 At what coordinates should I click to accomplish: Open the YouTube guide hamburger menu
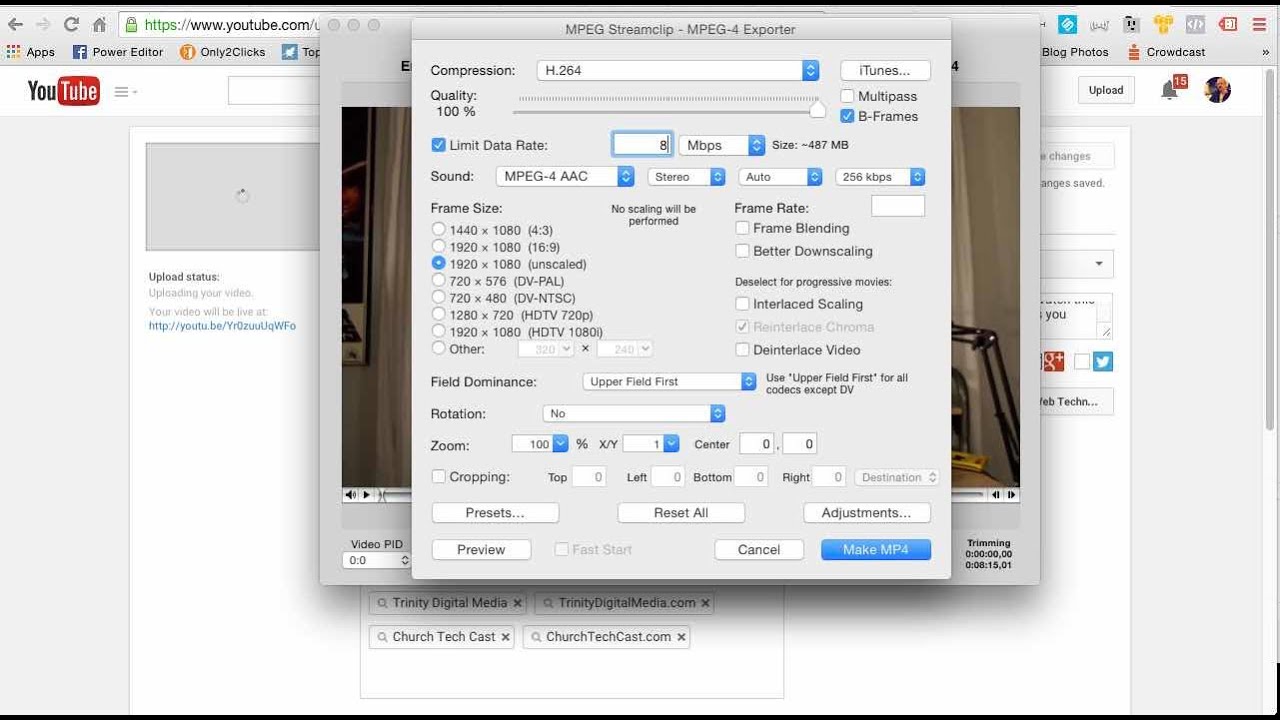click(125, 92)
